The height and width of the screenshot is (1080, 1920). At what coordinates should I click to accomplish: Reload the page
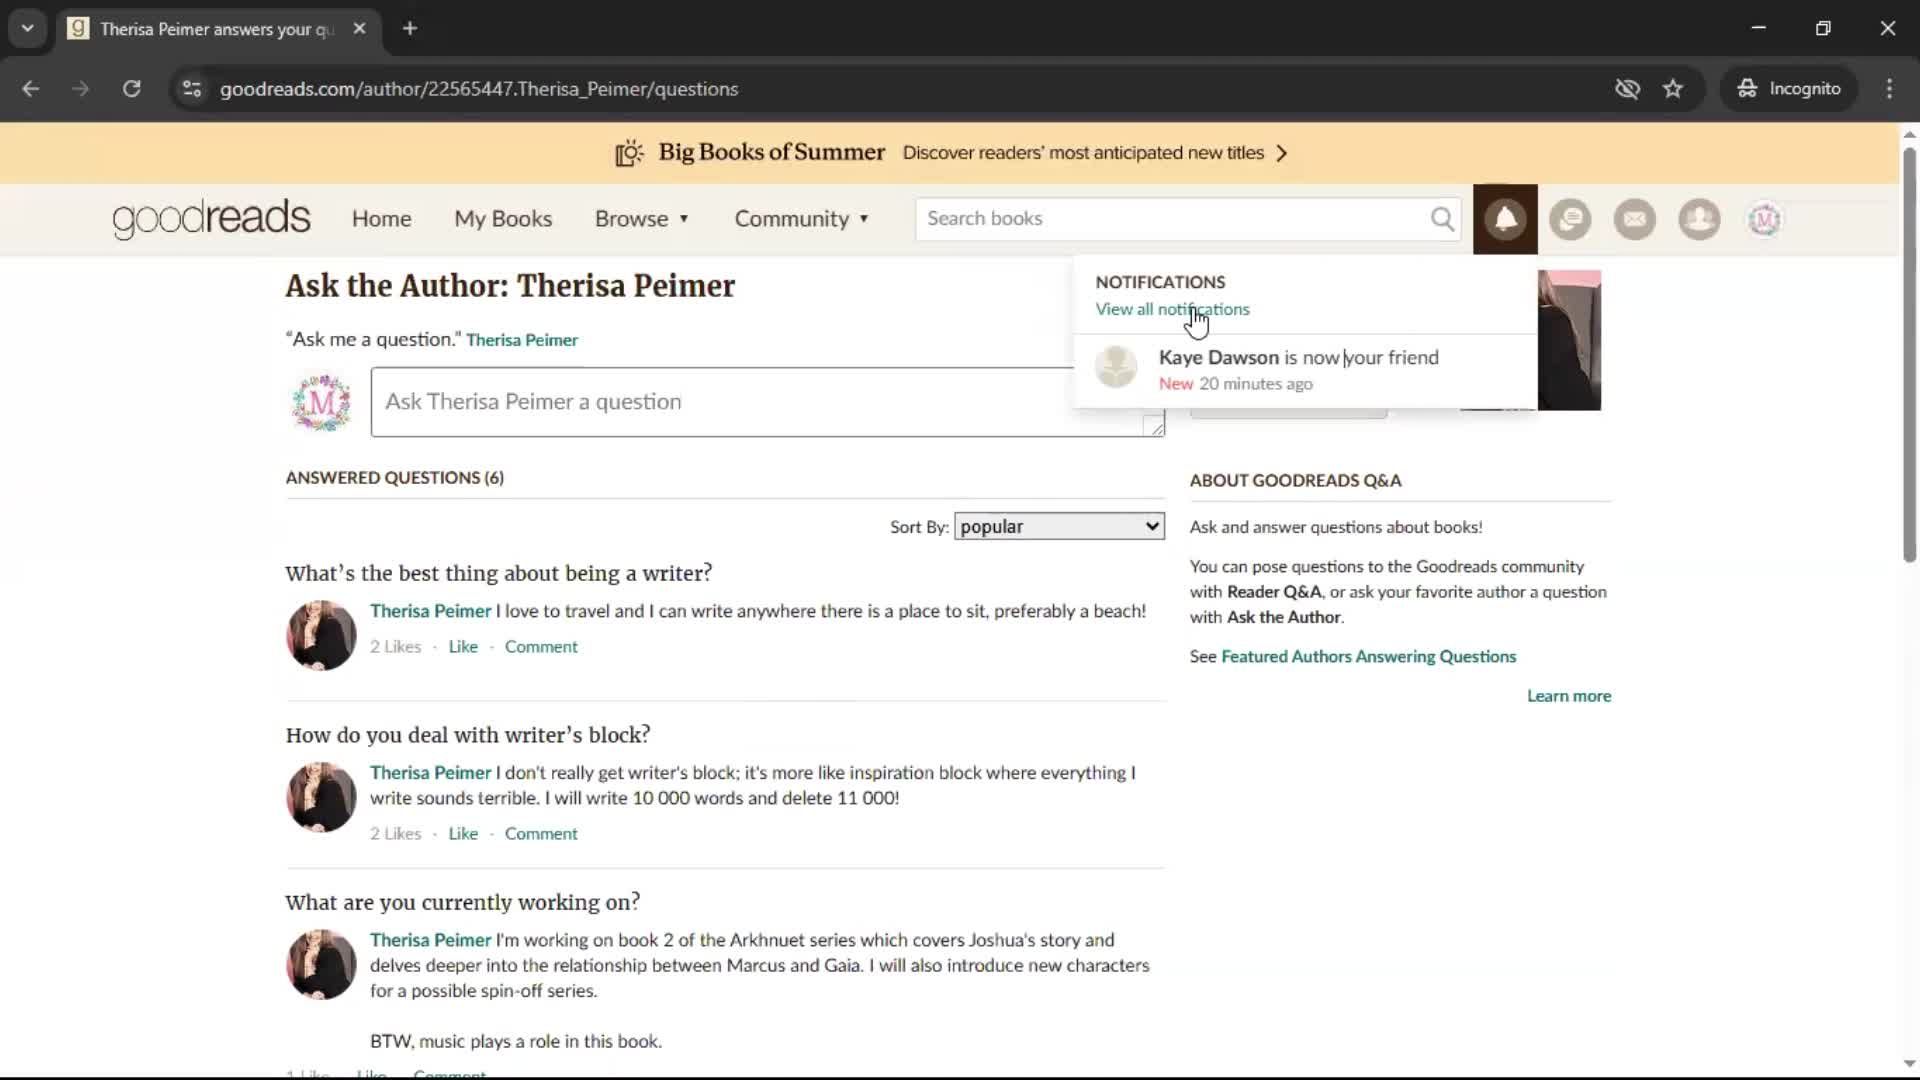[x=132, y=89]
